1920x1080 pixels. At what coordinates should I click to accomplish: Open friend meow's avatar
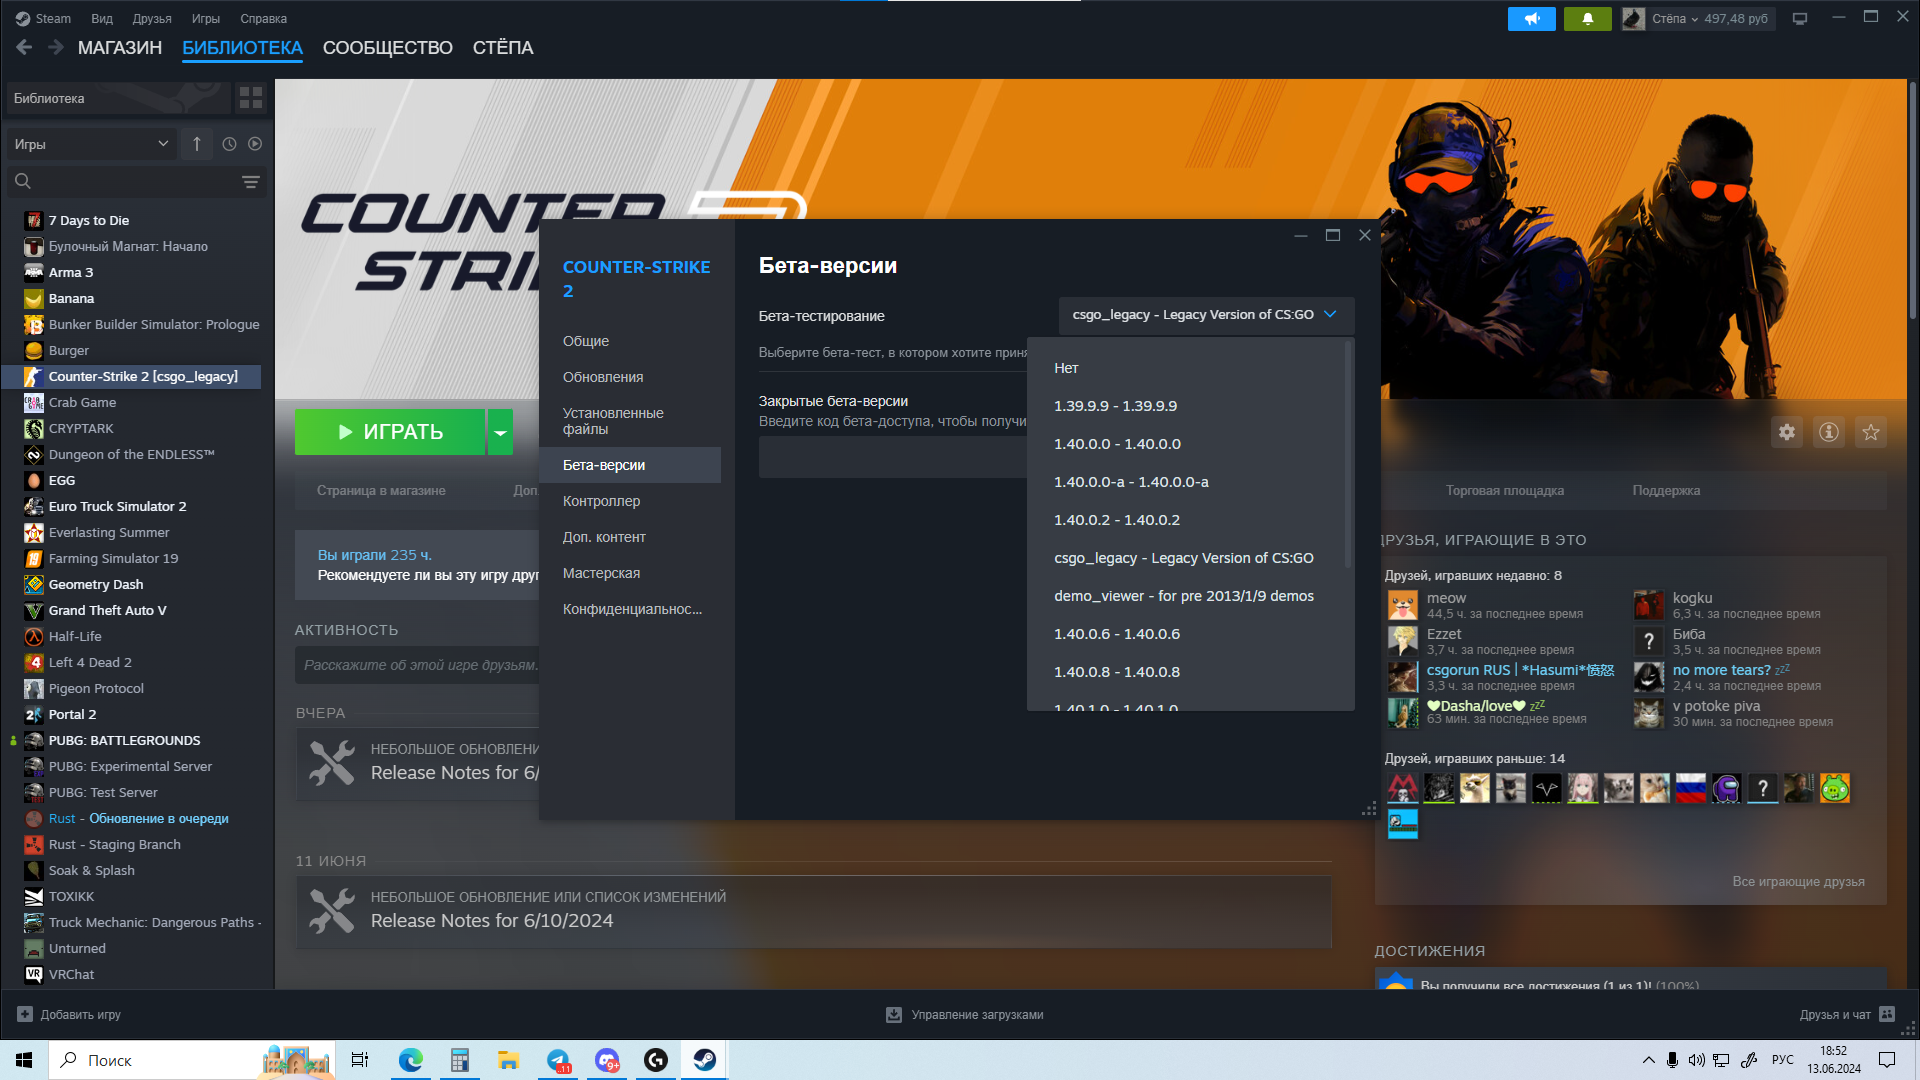[1403, 606]
